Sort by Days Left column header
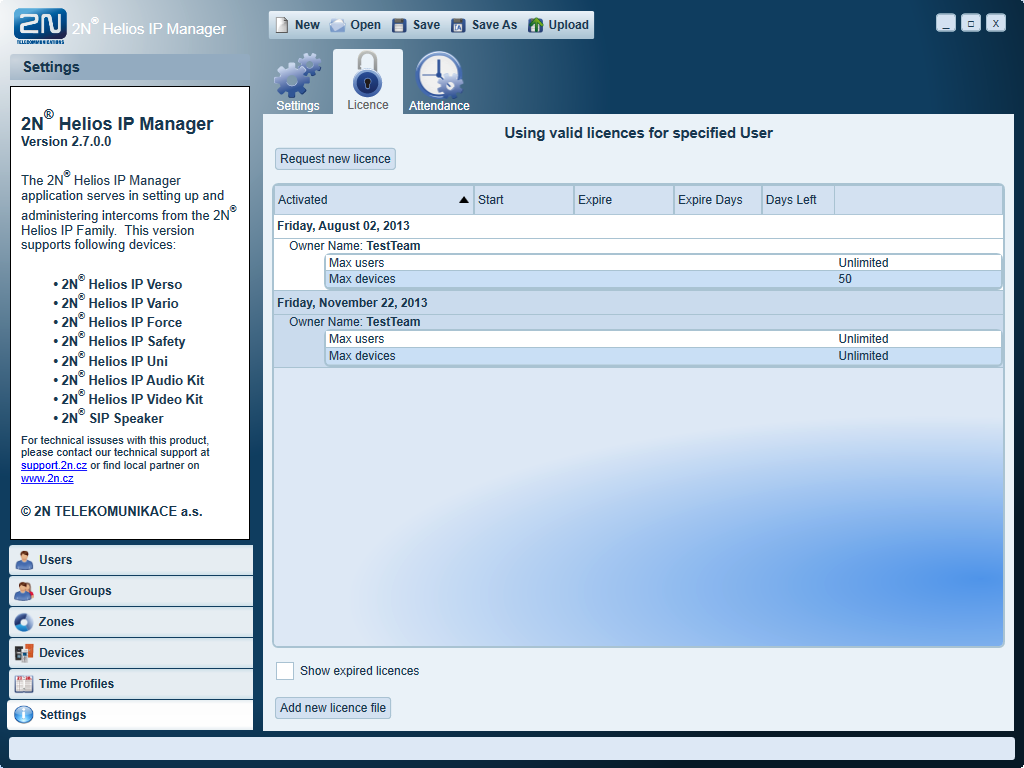 pos(798,200)
